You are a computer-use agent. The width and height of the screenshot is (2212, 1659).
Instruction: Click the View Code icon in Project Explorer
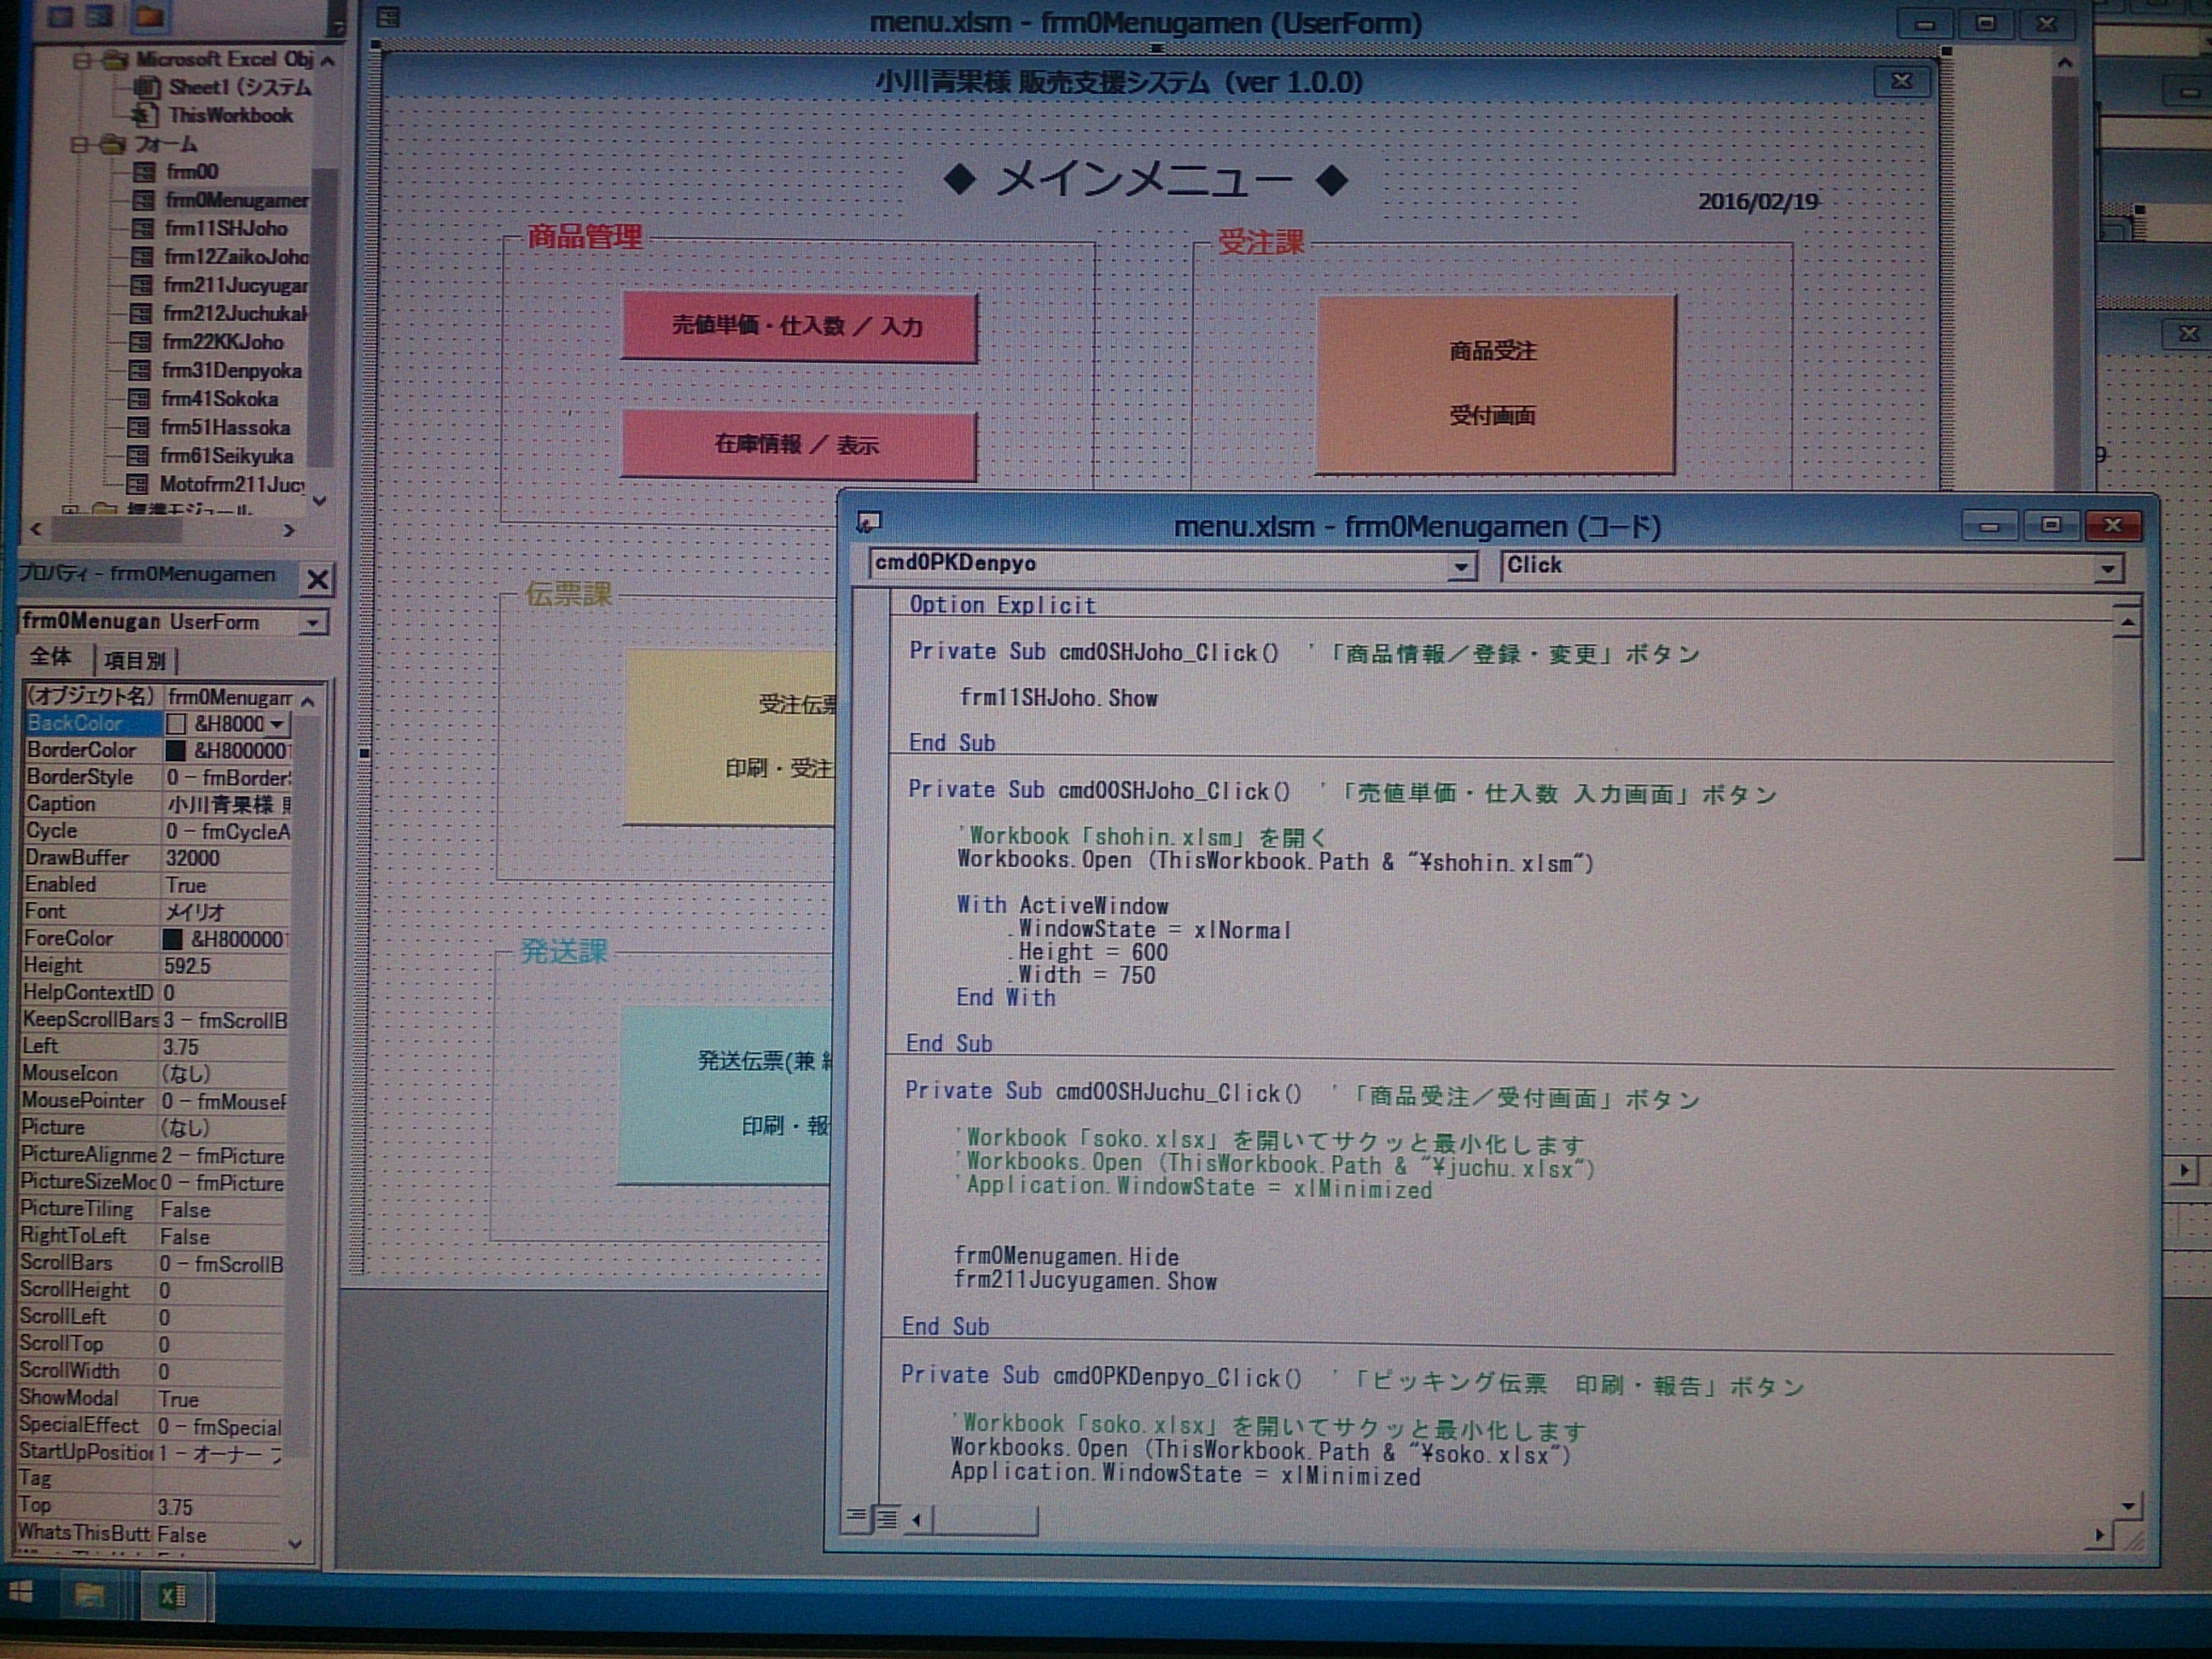pyautogui.click(x=61, y=16)
